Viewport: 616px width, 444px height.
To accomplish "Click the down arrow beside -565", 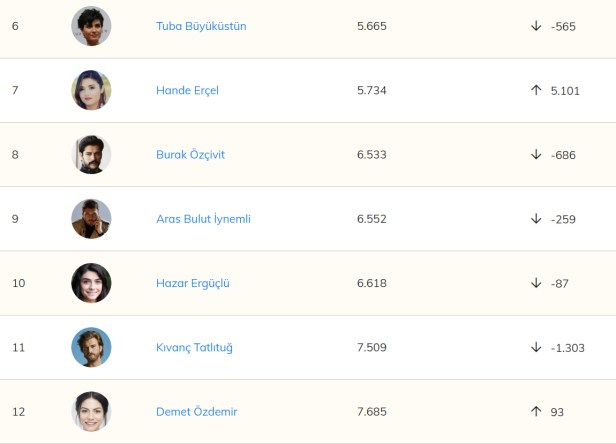I will tap(536, 26).
